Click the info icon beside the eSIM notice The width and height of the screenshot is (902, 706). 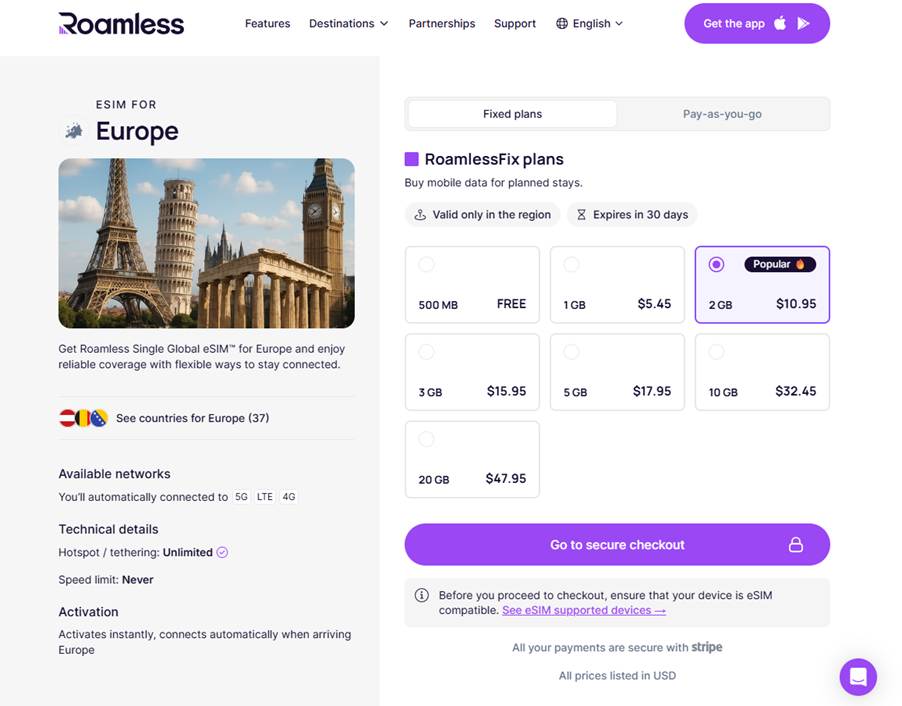click(x=422, y=595)
